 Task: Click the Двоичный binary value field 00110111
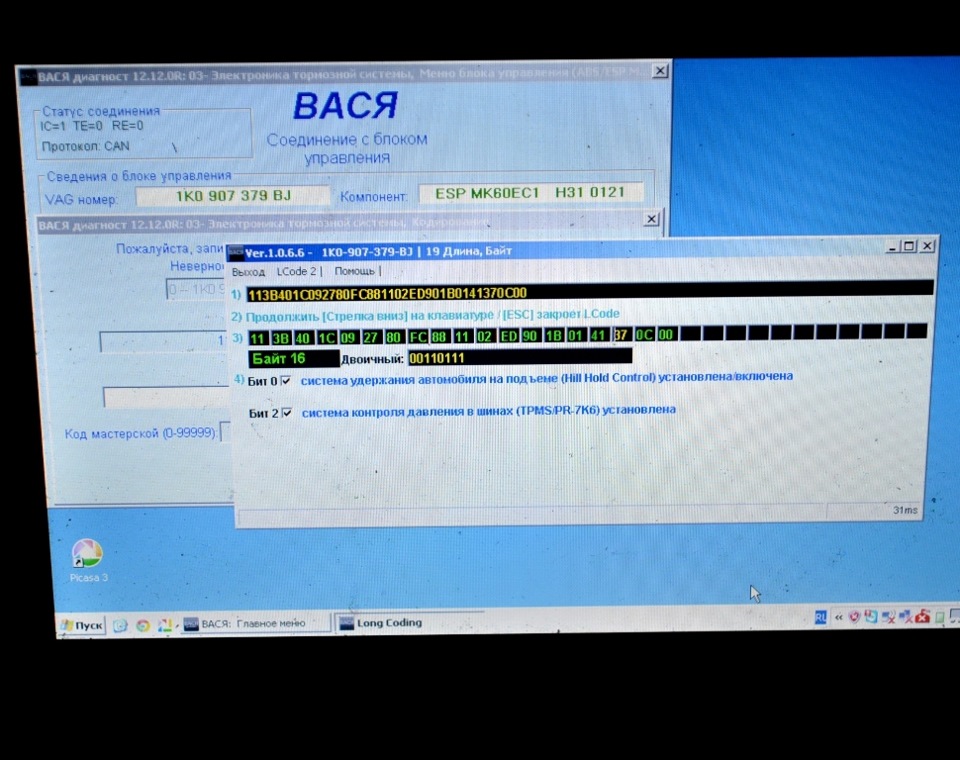(520, 357)
